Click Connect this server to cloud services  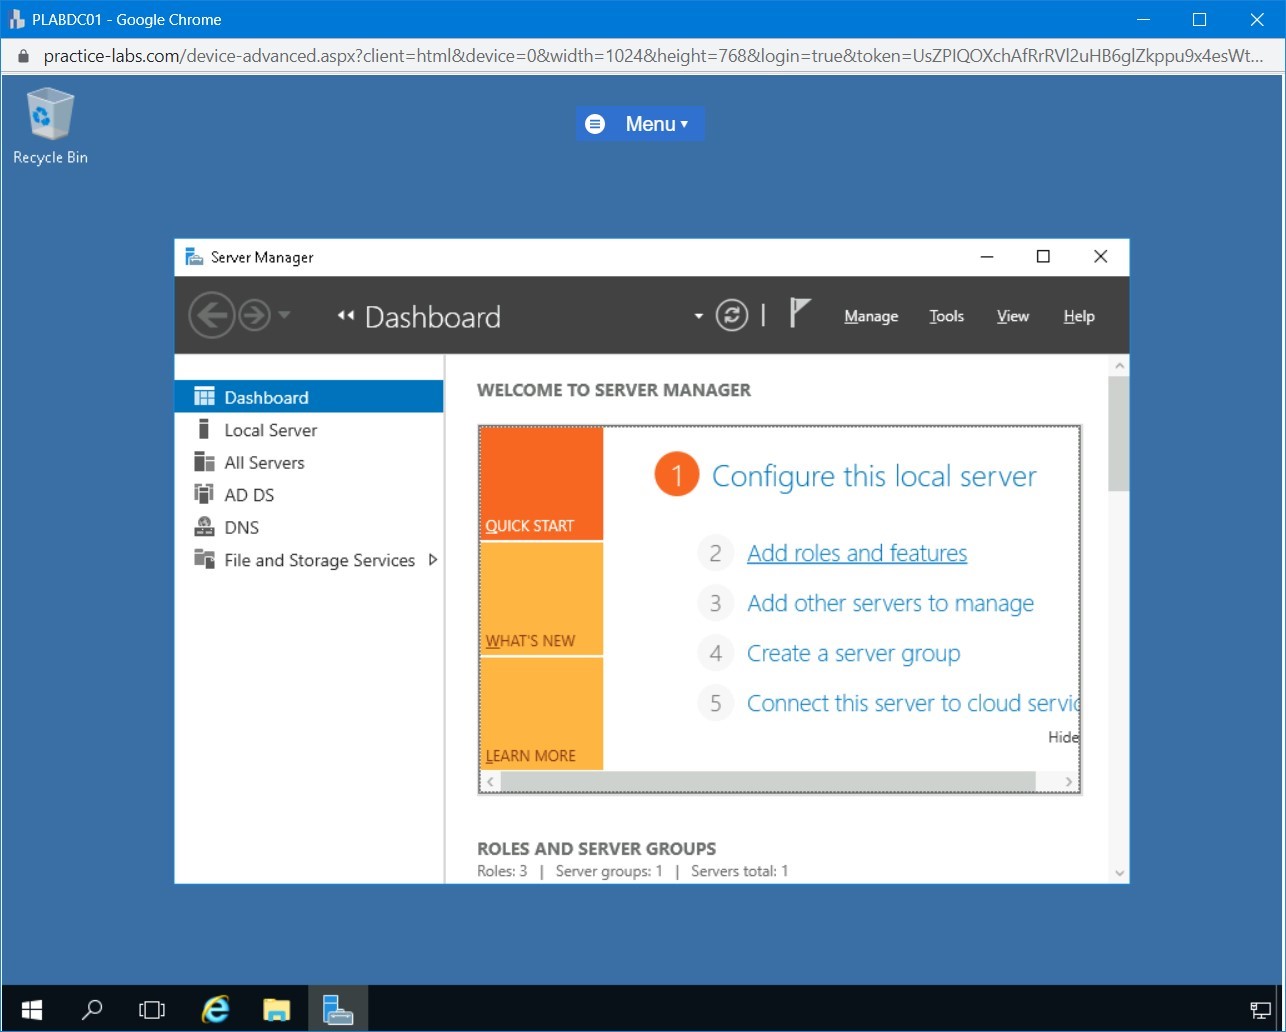tap(912, 703)
